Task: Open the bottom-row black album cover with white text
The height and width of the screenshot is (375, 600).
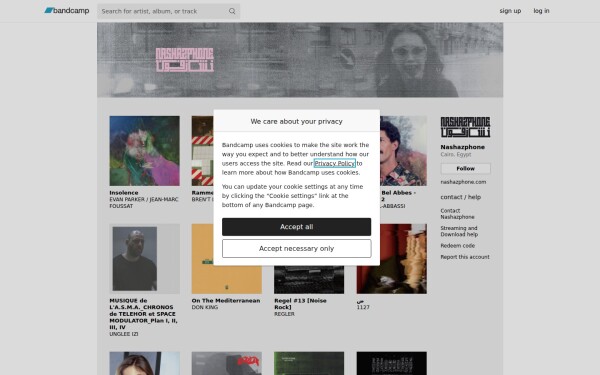Action: (392, 363)
